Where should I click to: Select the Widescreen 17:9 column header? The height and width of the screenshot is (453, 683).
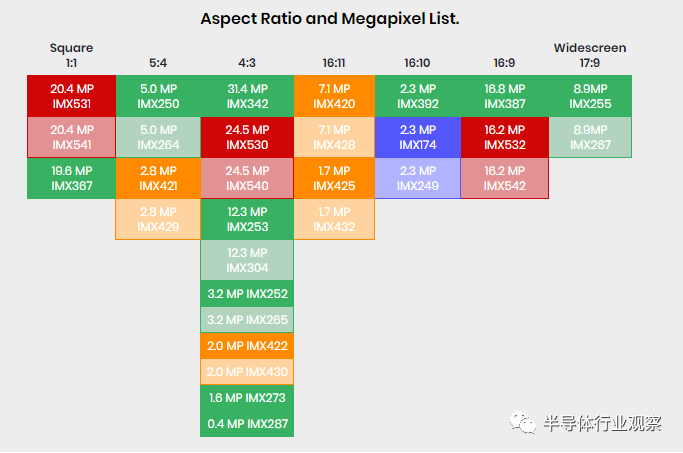pyautogui.click(x=592, y=55)
